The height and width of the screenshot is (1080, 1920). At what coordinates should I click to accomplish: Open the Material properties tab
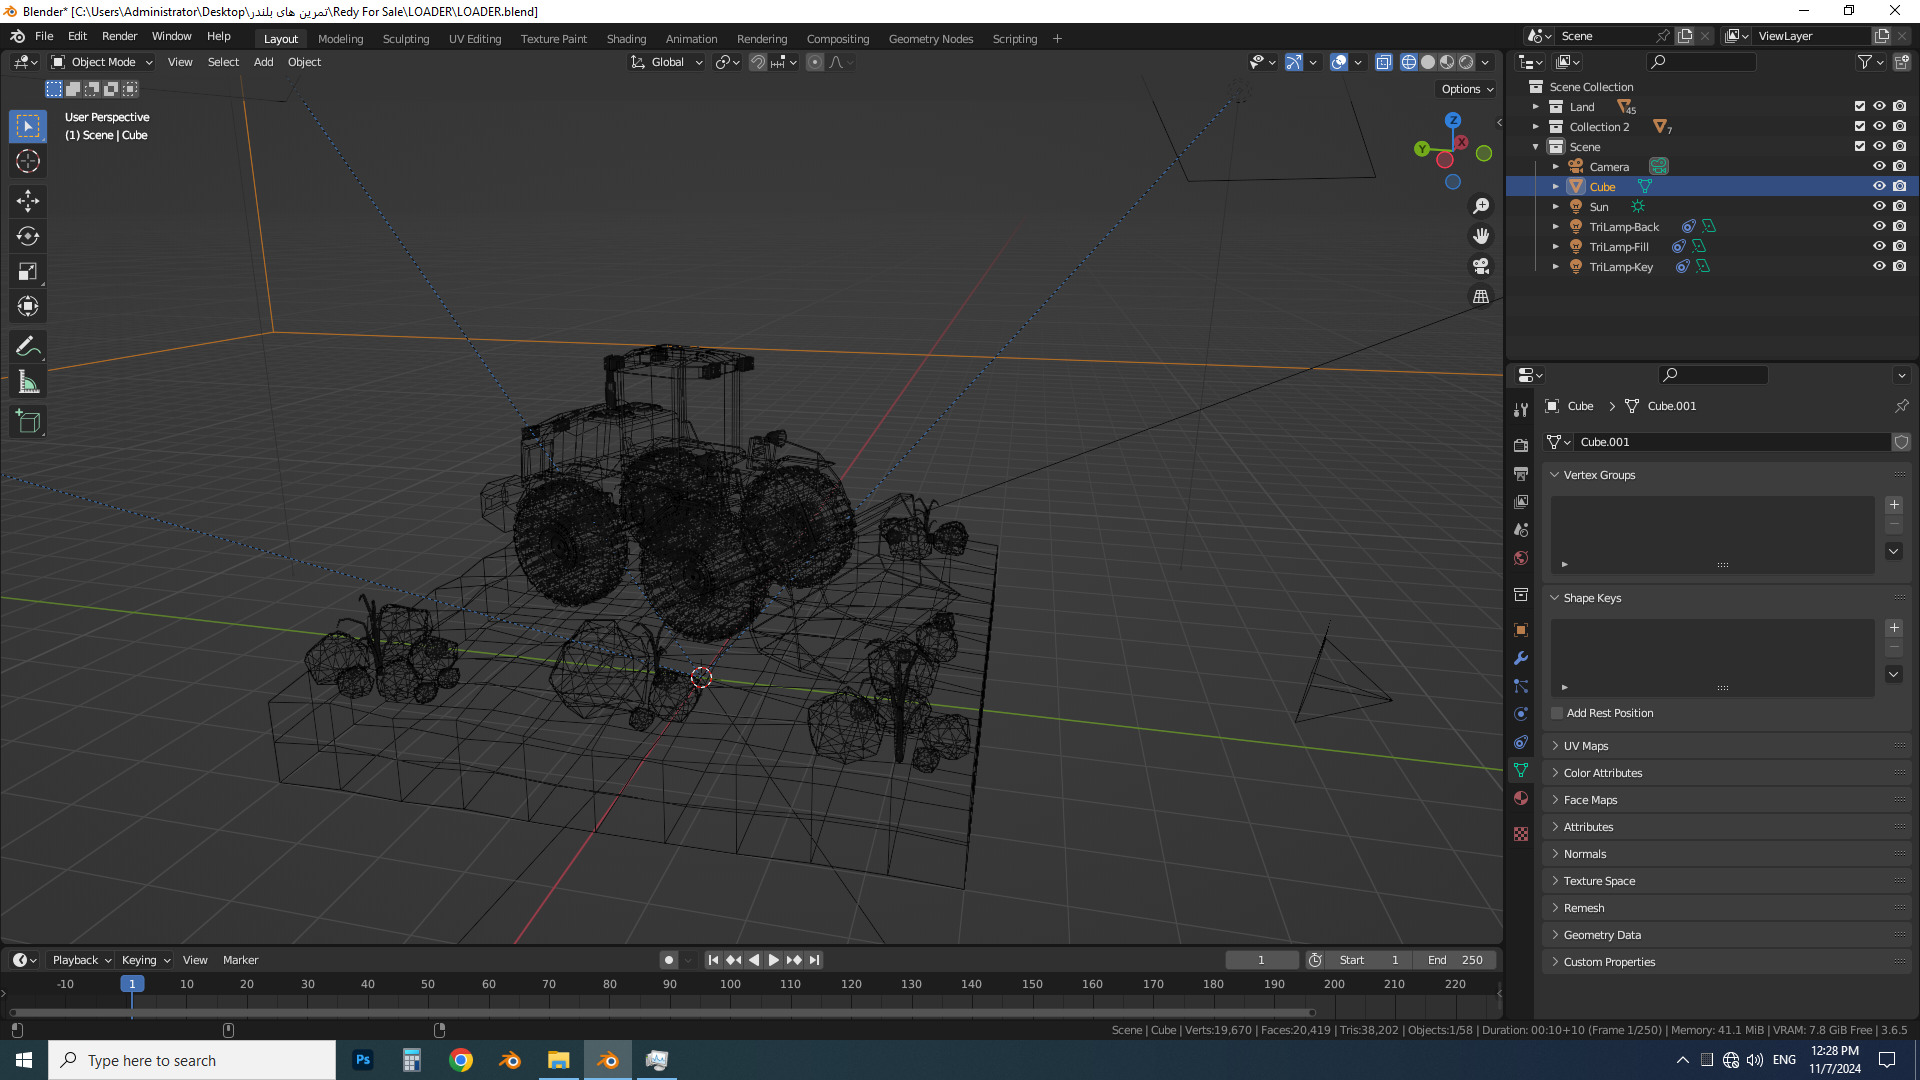[x=1521, y=798]
